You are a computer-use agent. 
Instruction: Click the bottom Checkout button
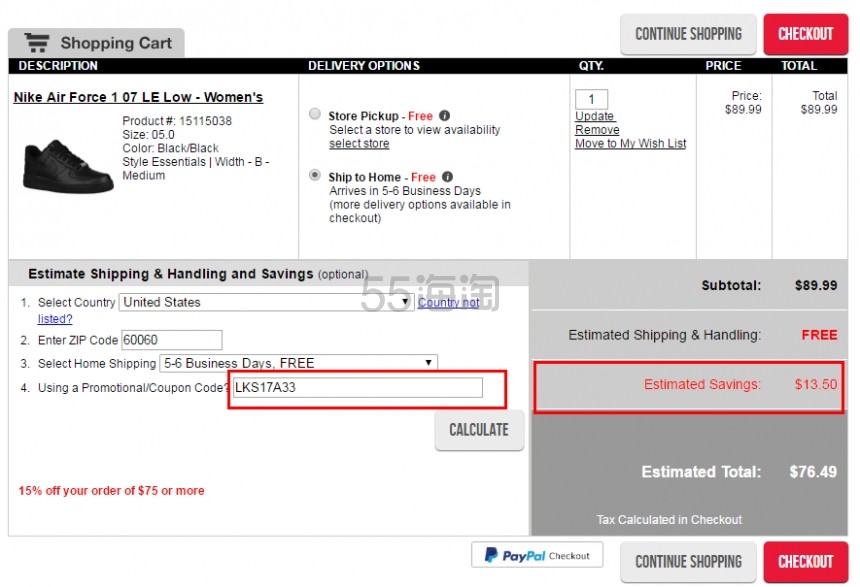pos(805,562)
